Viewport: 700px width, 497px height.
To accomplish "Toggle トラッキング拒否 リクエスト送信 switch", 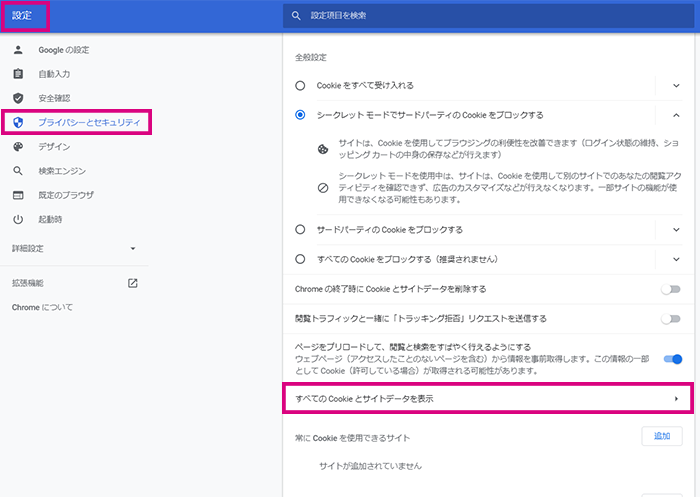I will (671, 319).
